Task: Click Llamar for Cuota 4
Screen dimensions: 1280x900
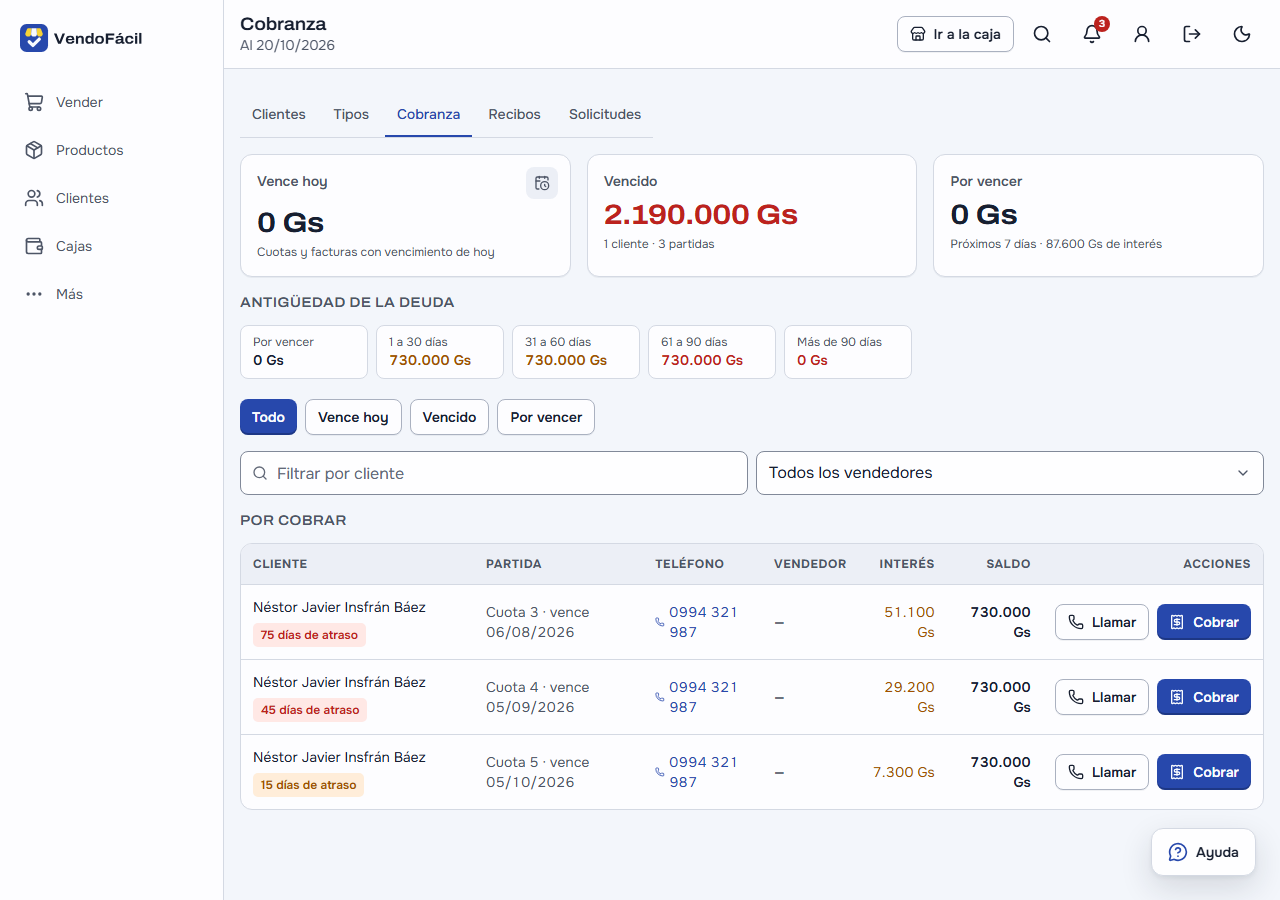Action: 1102,697
